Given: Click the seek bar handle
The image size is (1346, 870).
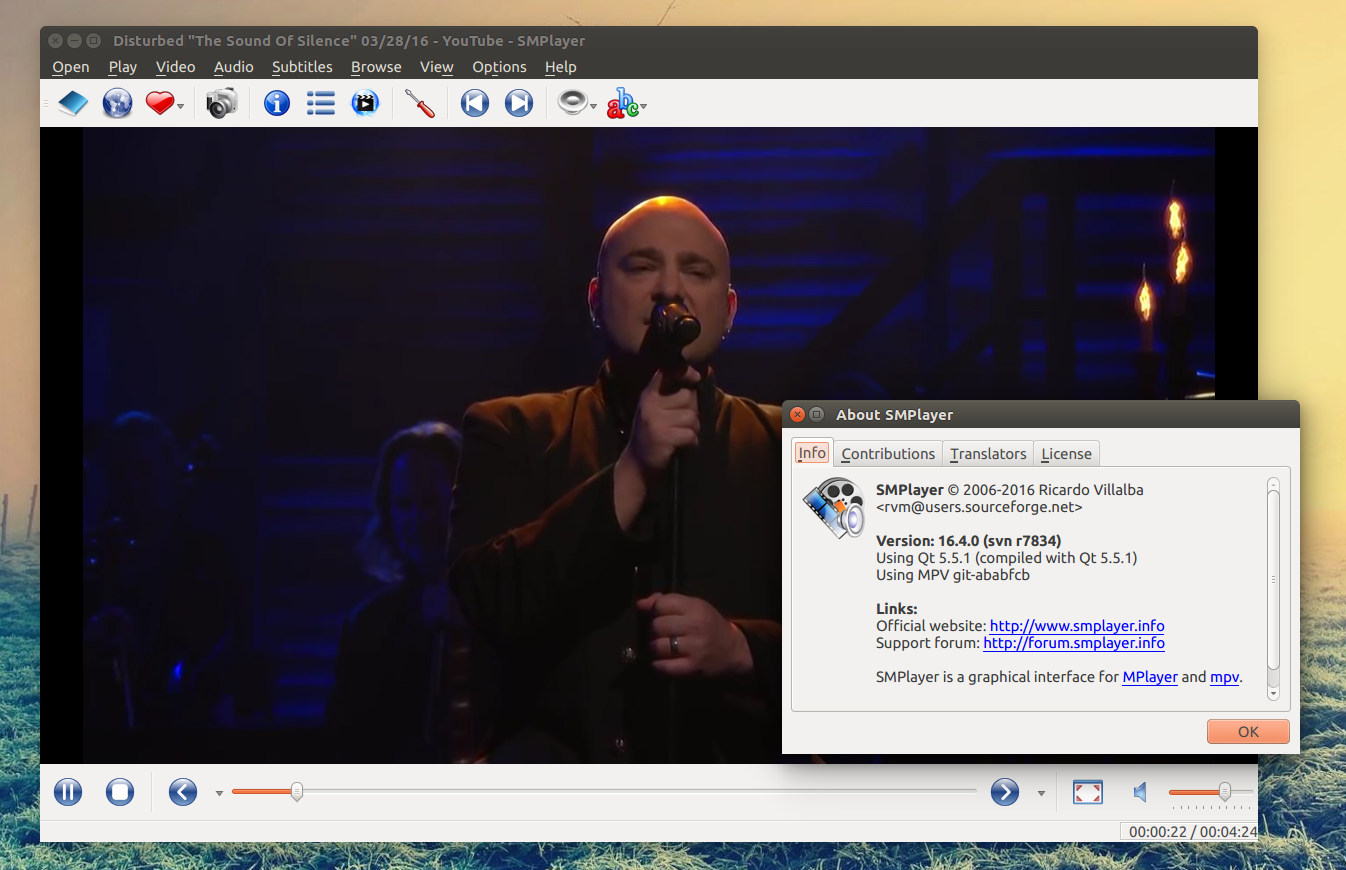Looking at the screenshot, I should [x=297, y=792].
